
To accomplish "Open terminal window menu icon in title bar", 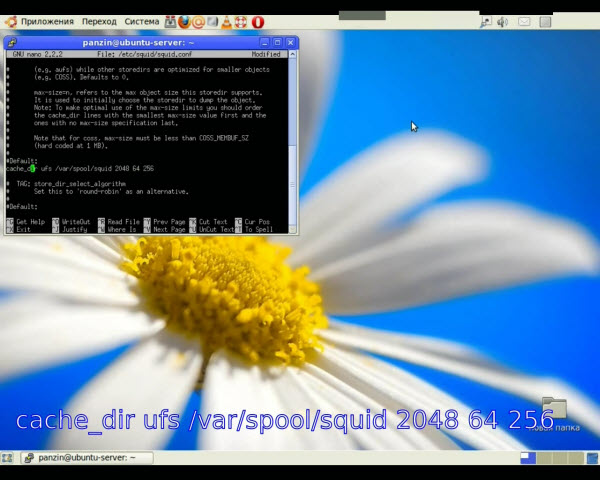I will pos(11,42).
